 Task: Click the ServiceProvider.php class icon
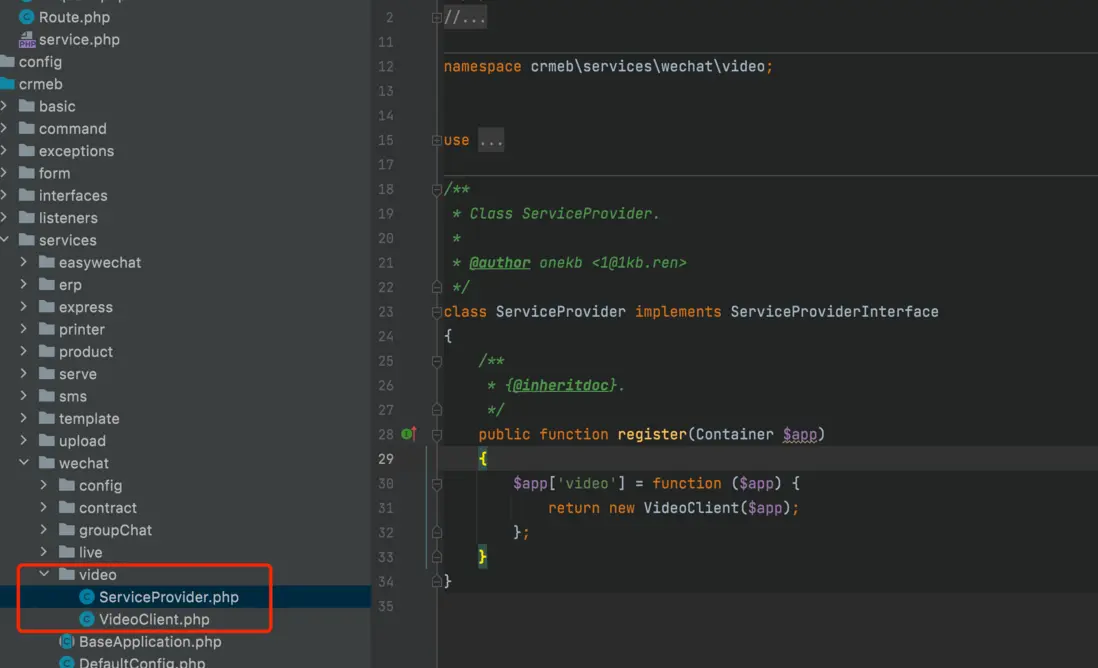pyautogui.click(x=87, y=597)
